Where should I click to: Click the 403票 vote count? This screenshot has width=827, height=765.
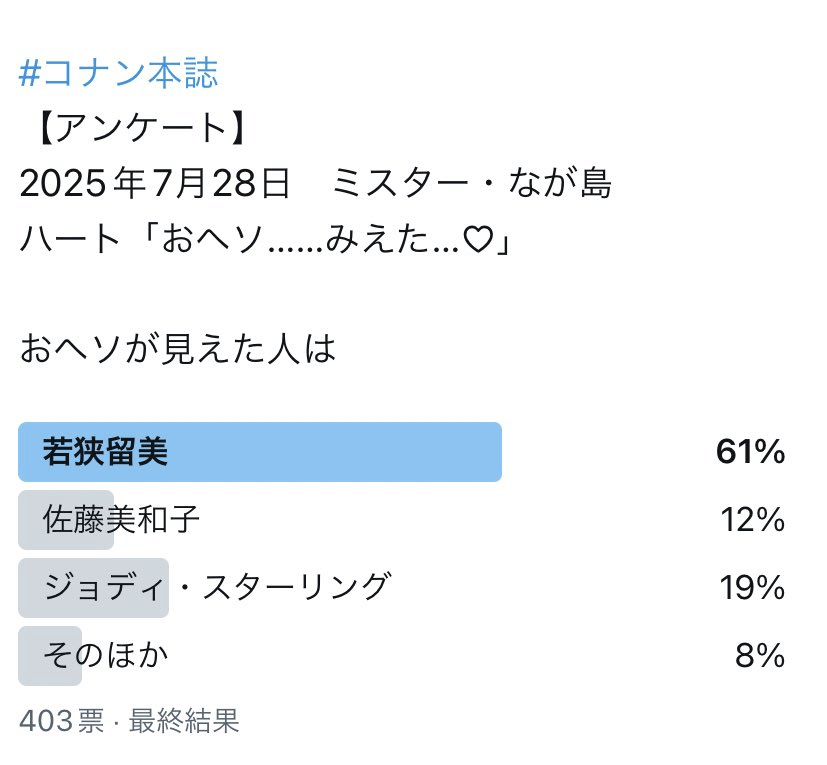[x=62, y=721]
